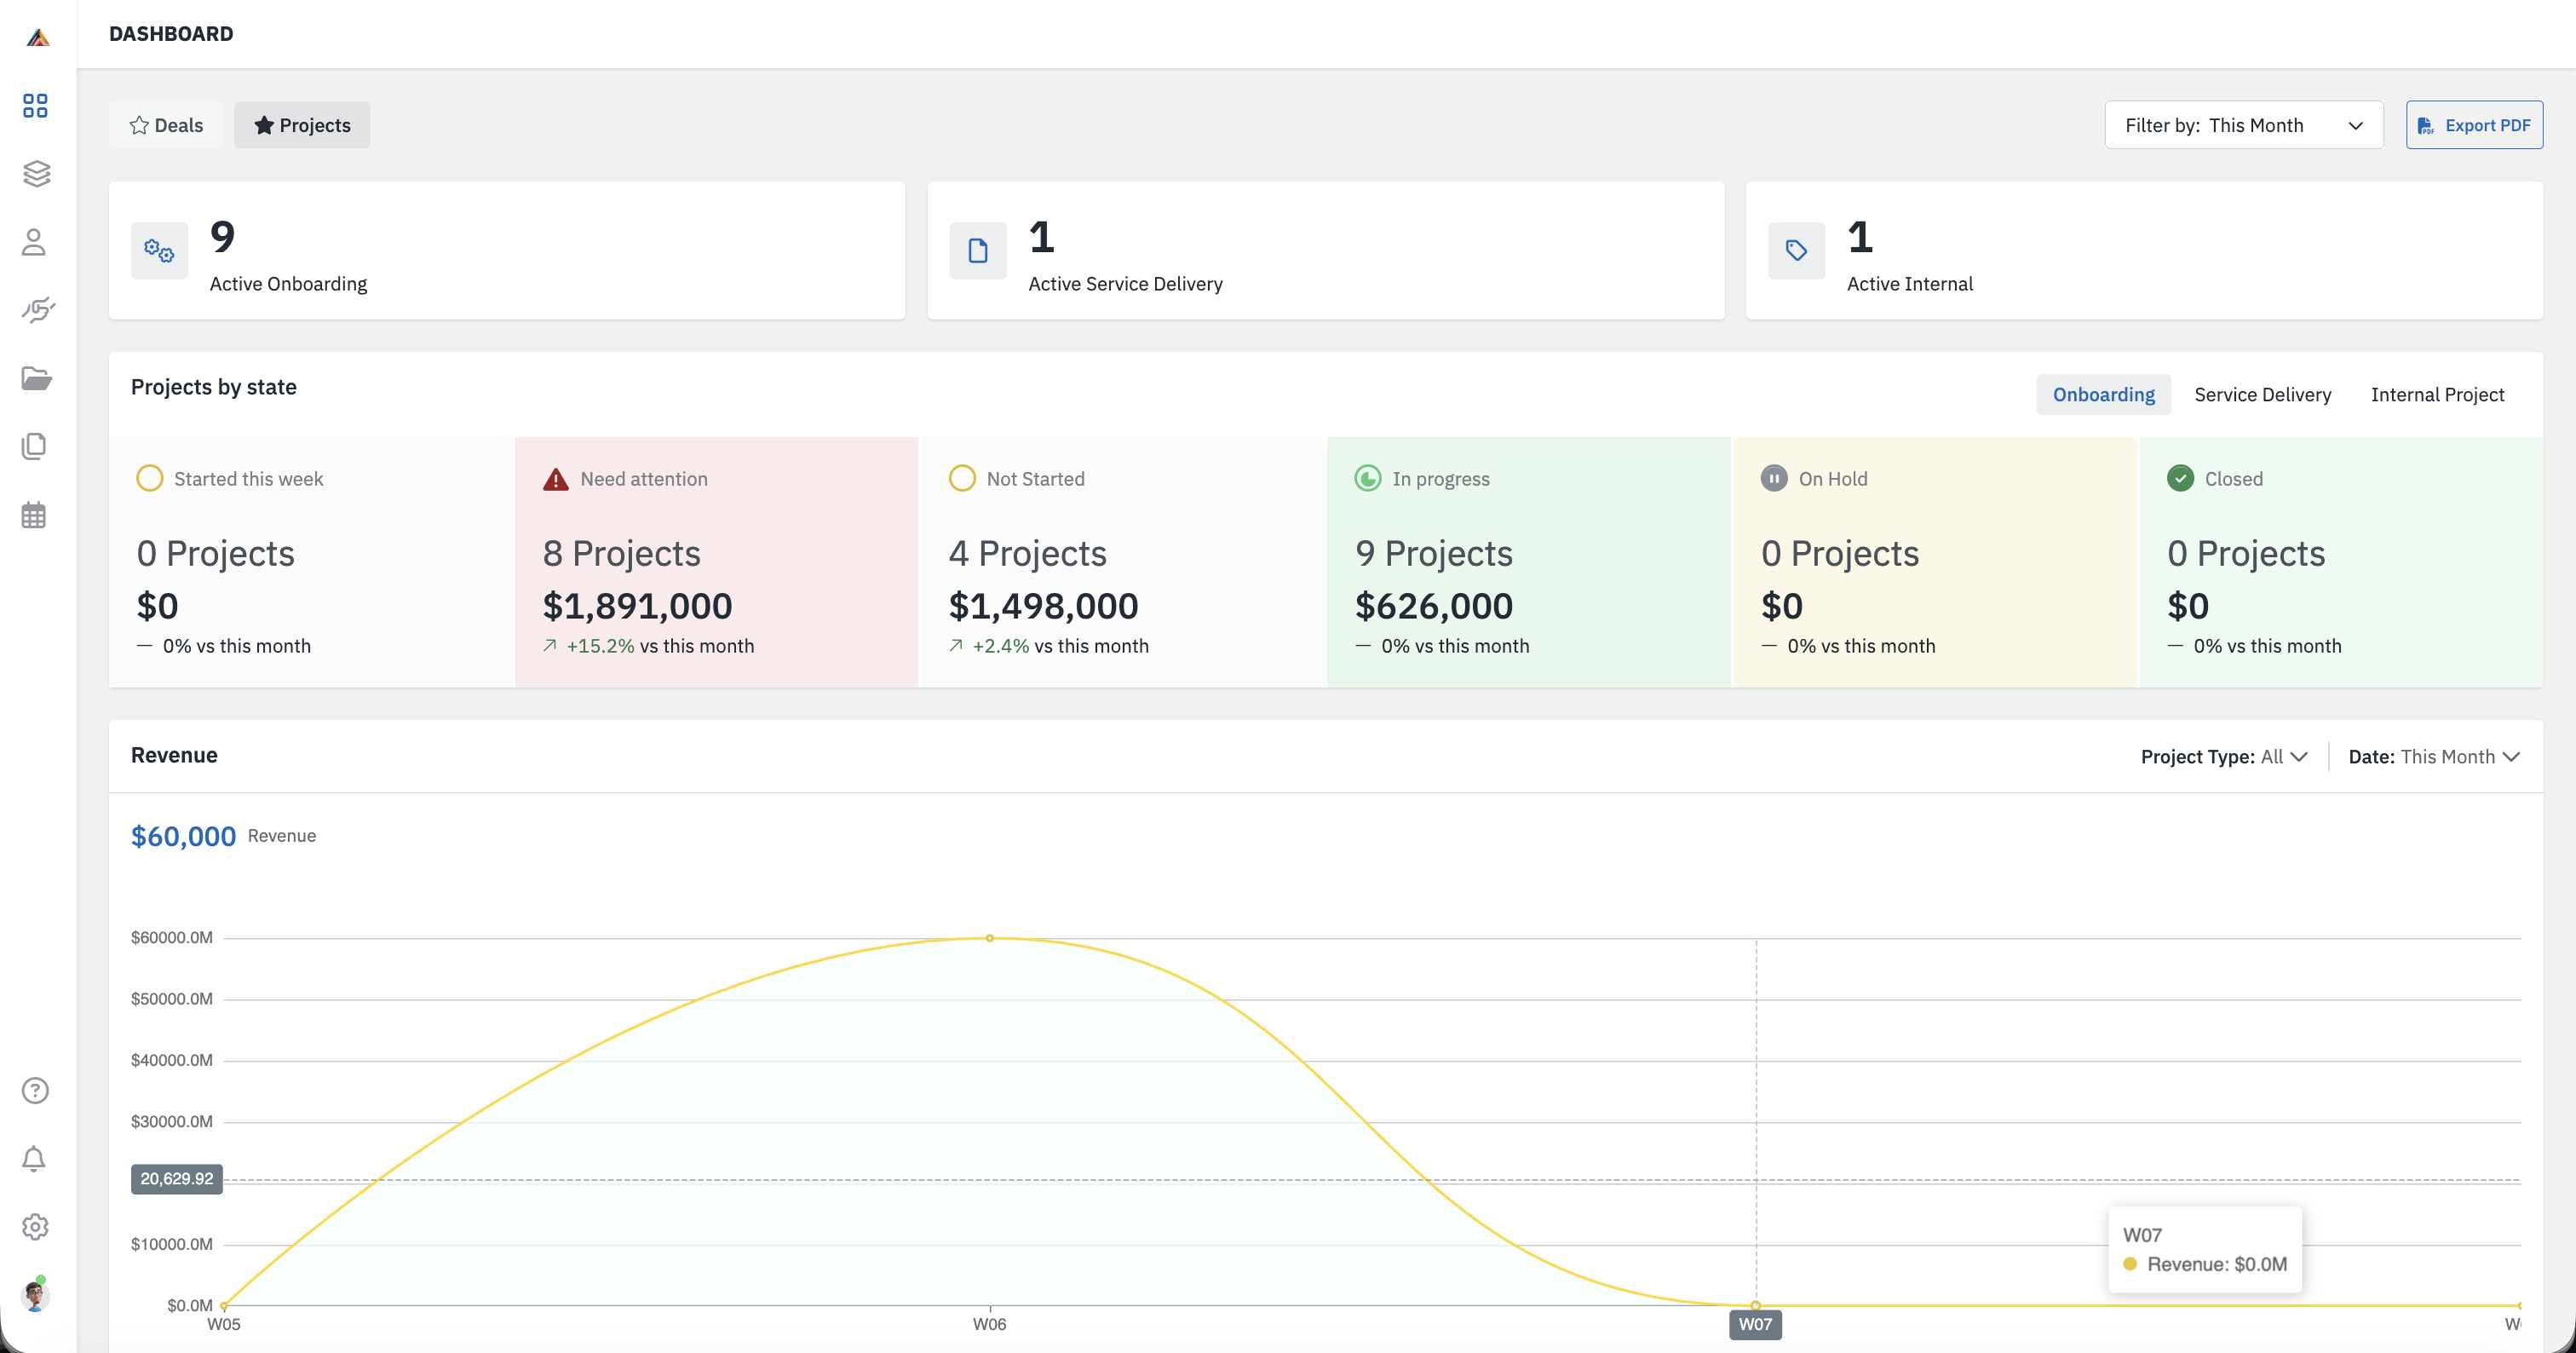The height and width of the screenshot is (1353, 2576).
Task: Open the dashboard grid icon in sidebar
Action: coord(35,105)
